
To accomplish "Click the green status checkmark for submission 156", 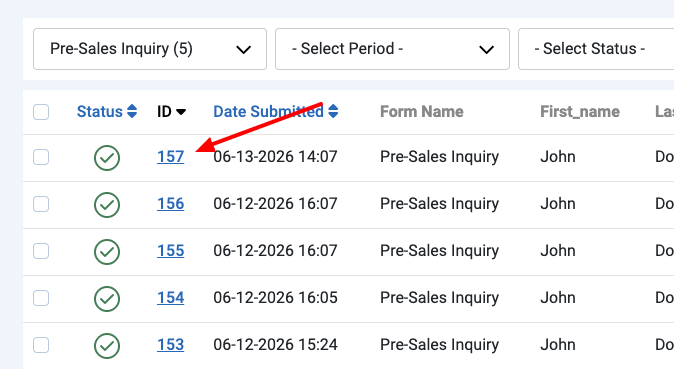I will pyautogui.click(x=107, y=205).
